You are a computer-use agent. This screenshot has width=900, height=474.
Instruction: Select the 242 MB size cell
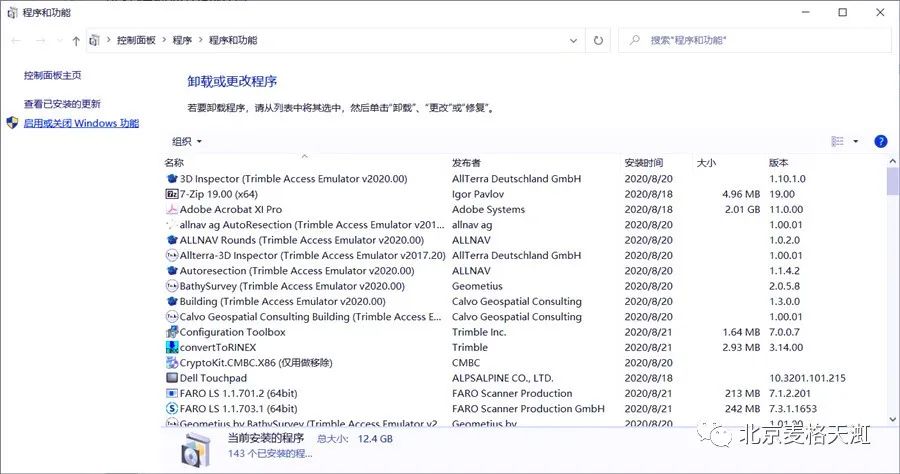pyautogui.click(x=743, y=409)
